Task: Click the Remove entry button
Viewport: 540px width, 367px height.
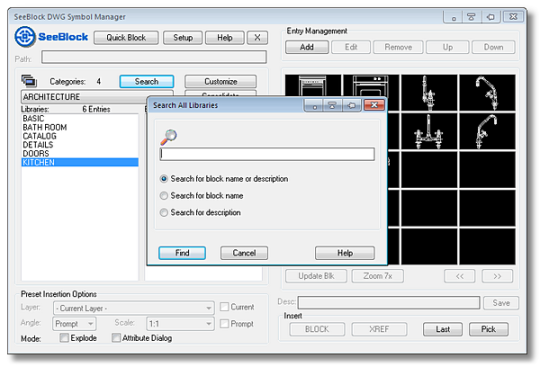Action: point(398,47)
